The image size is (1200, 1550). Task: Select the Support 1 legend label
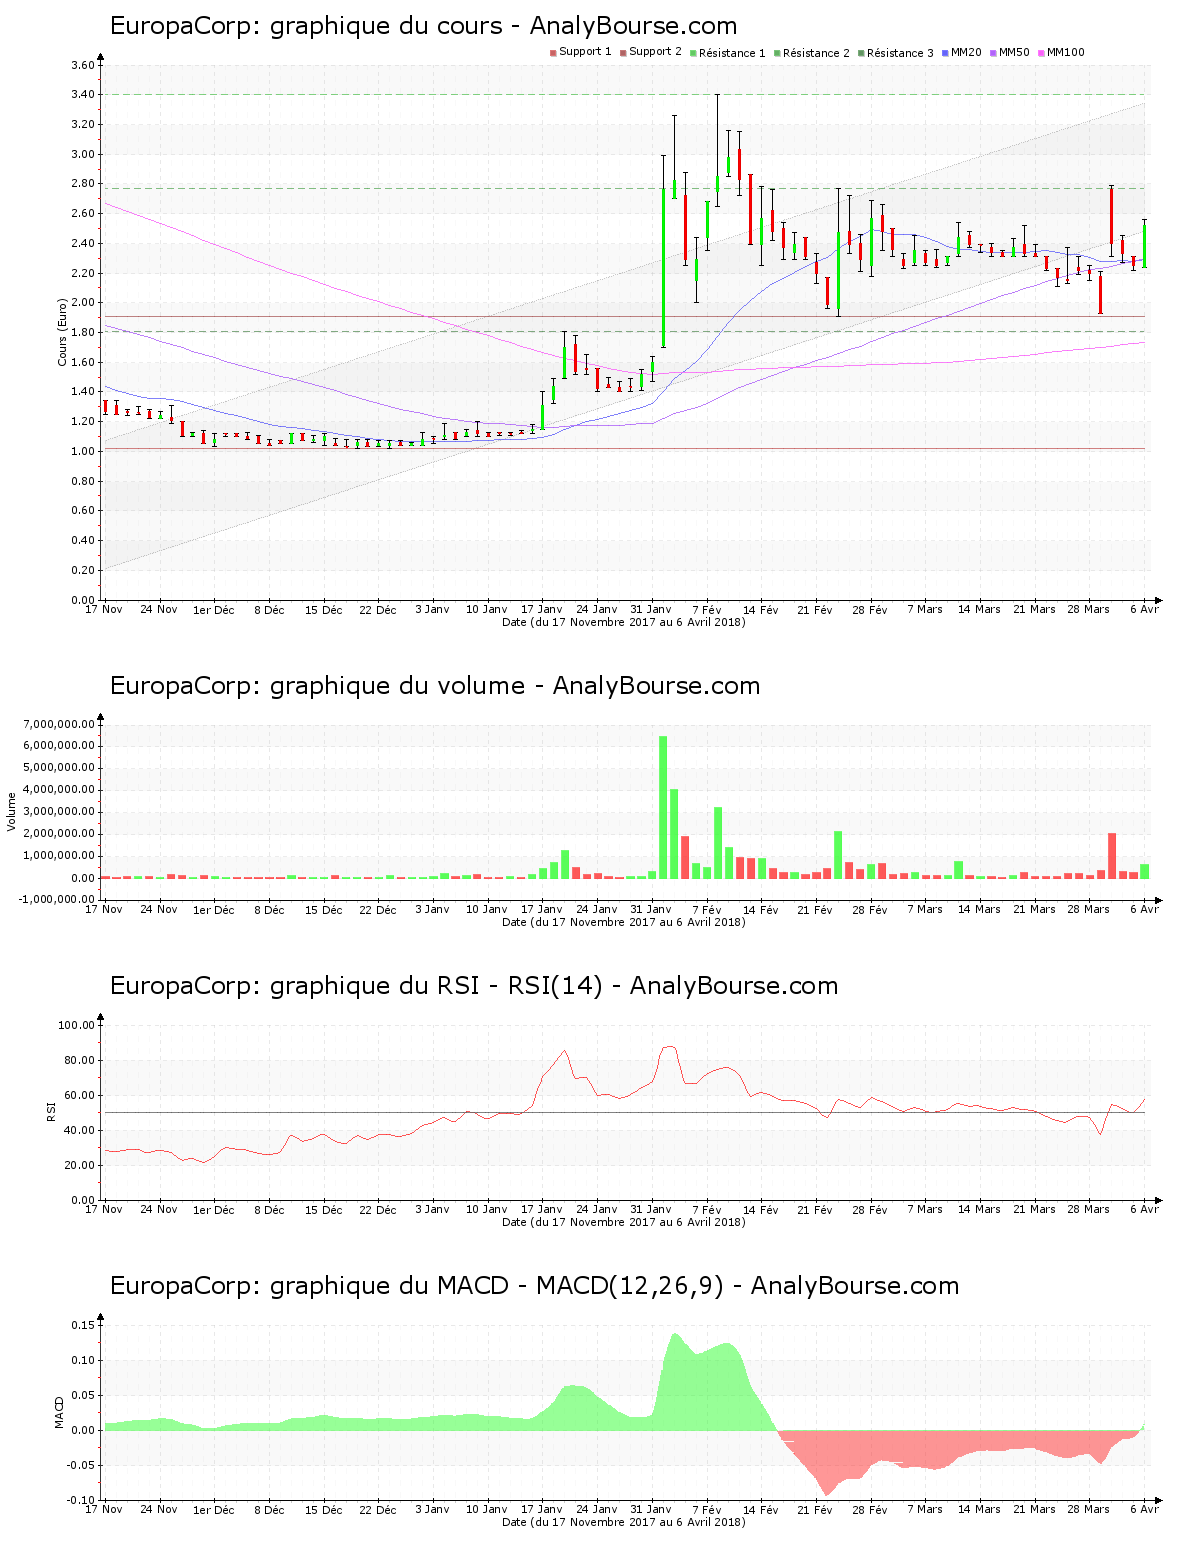(585, 52)
